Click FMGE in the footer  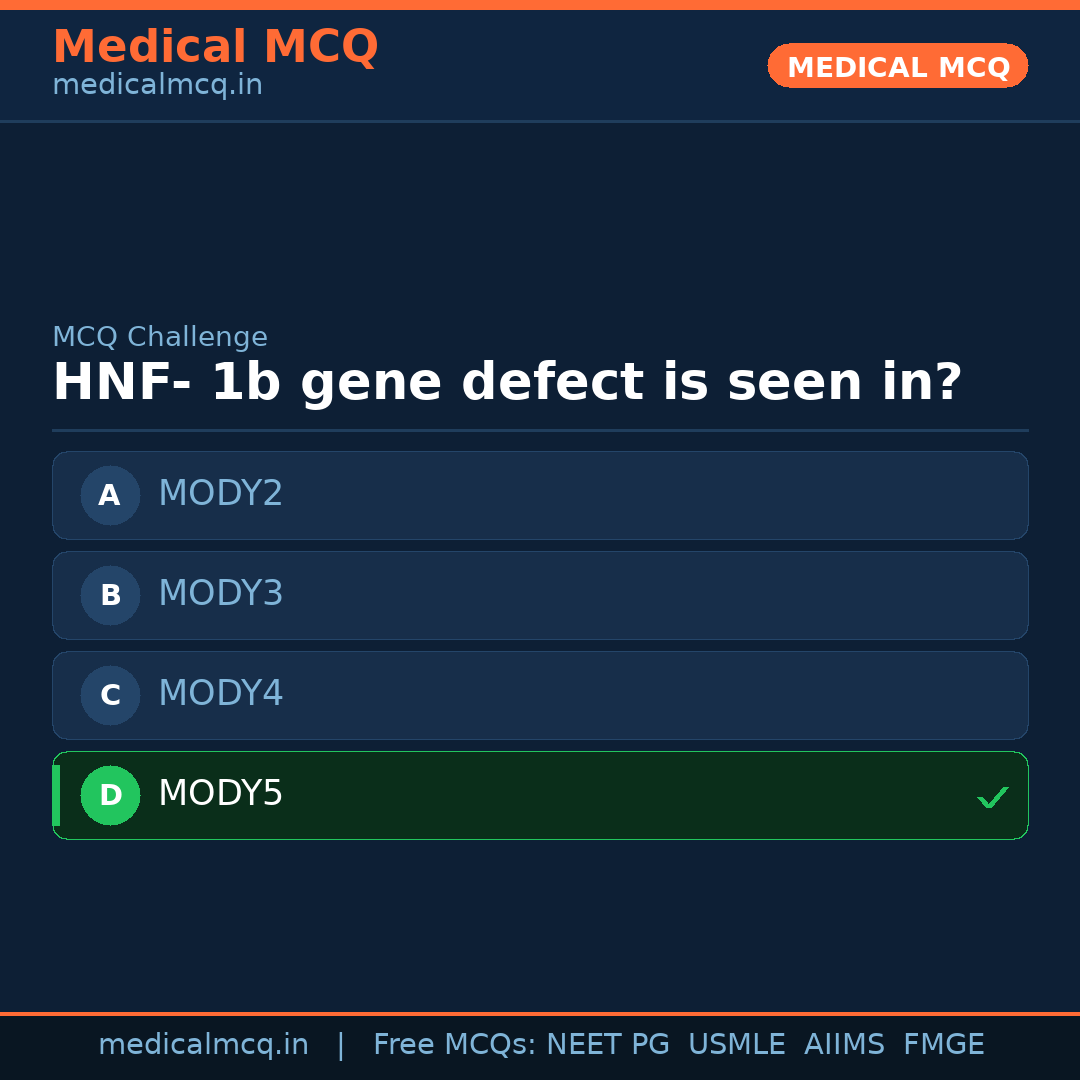coord(944,1045)
